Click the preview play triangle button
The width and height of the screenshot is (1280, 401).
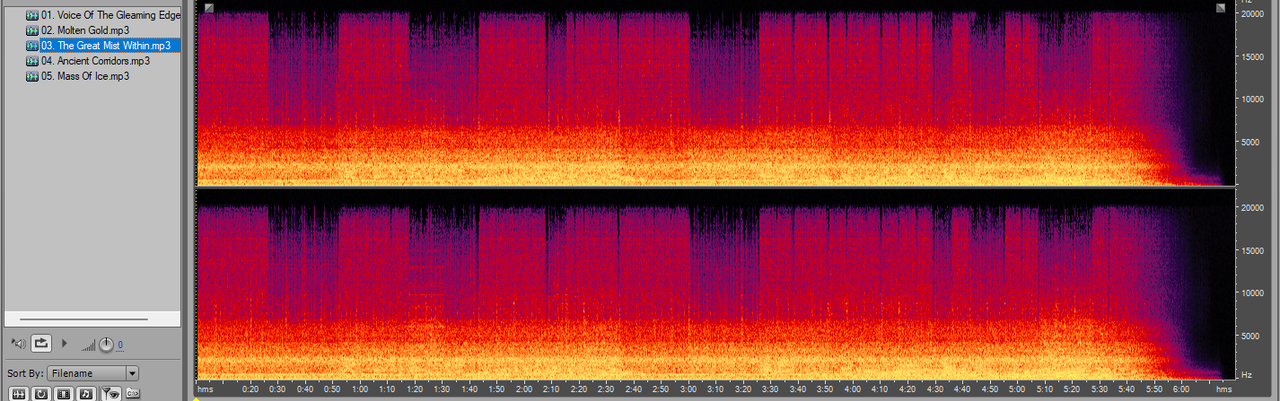65,343
